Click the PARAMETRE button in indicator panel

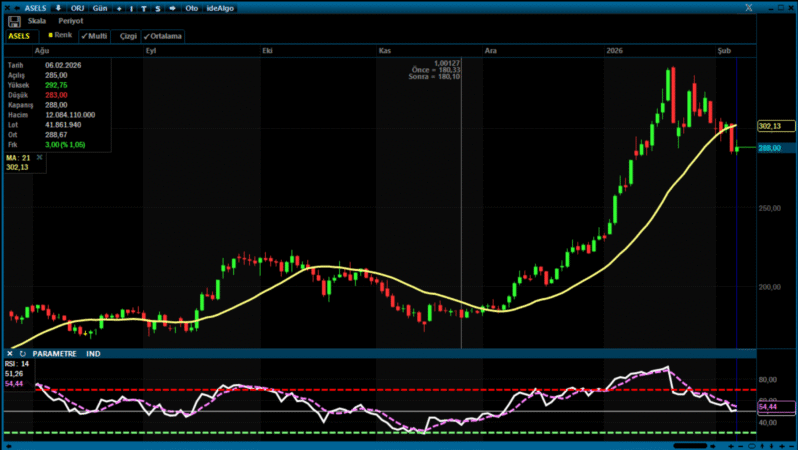click(54, 353)
